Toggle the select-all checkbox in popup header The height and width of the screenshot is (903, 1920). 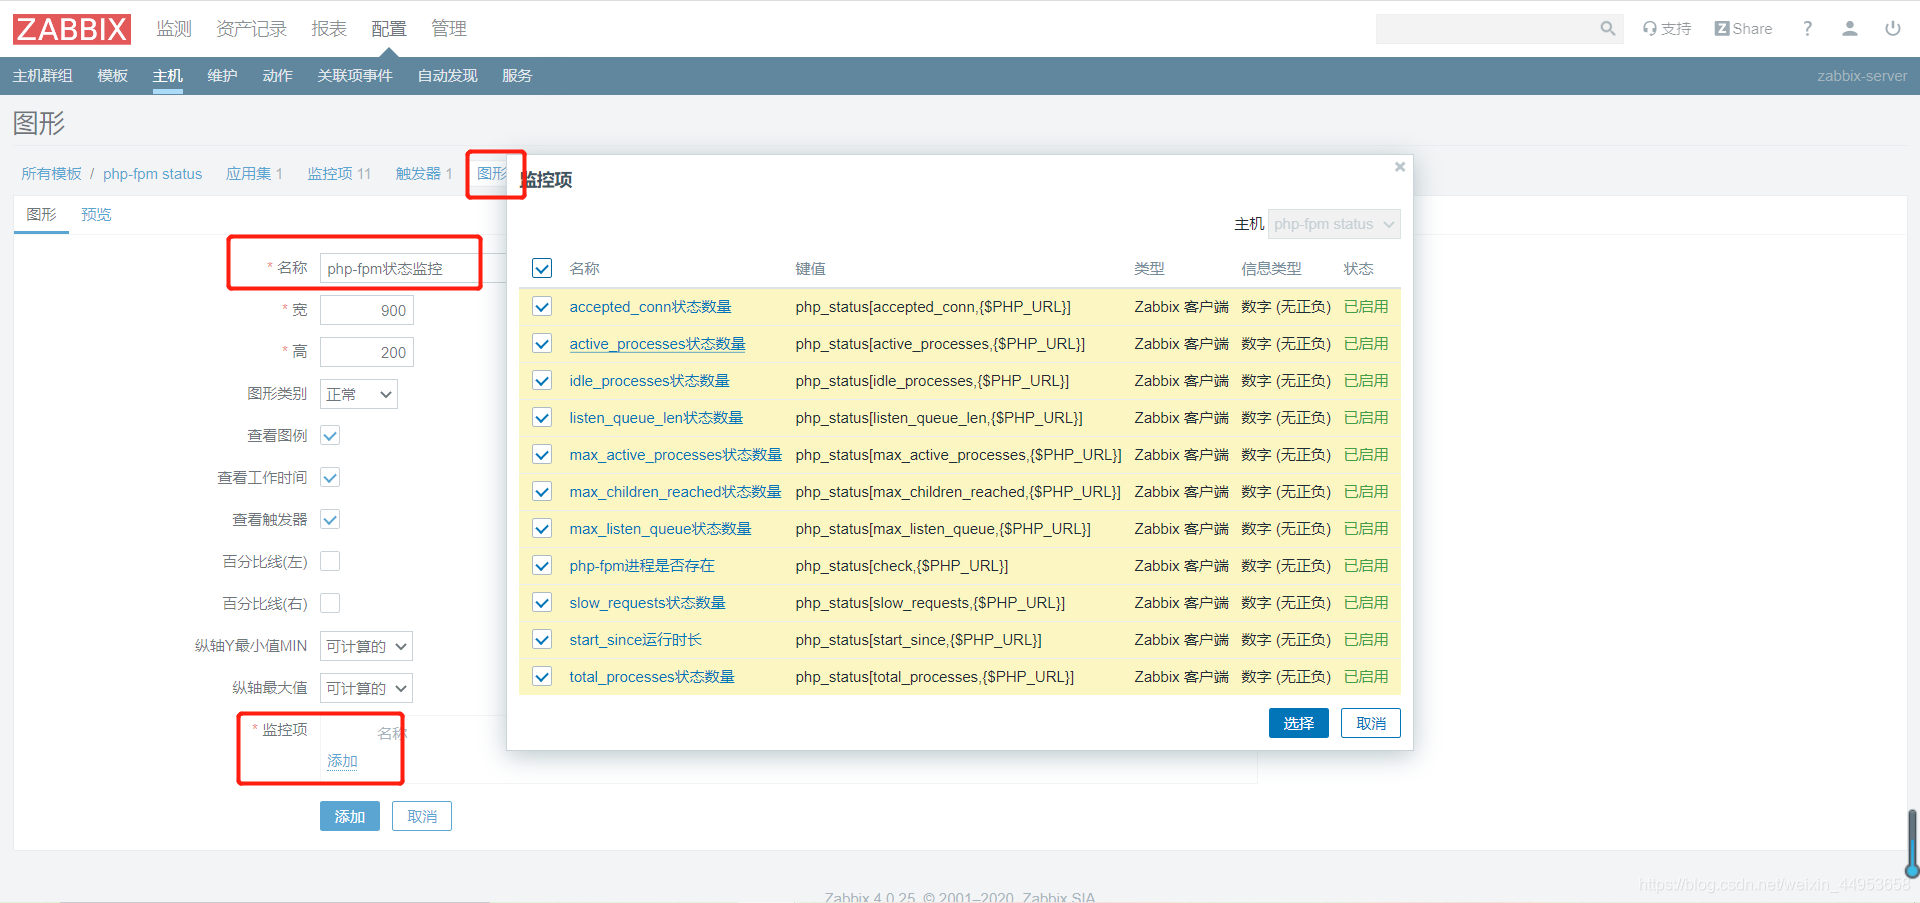tap(542, 268)
